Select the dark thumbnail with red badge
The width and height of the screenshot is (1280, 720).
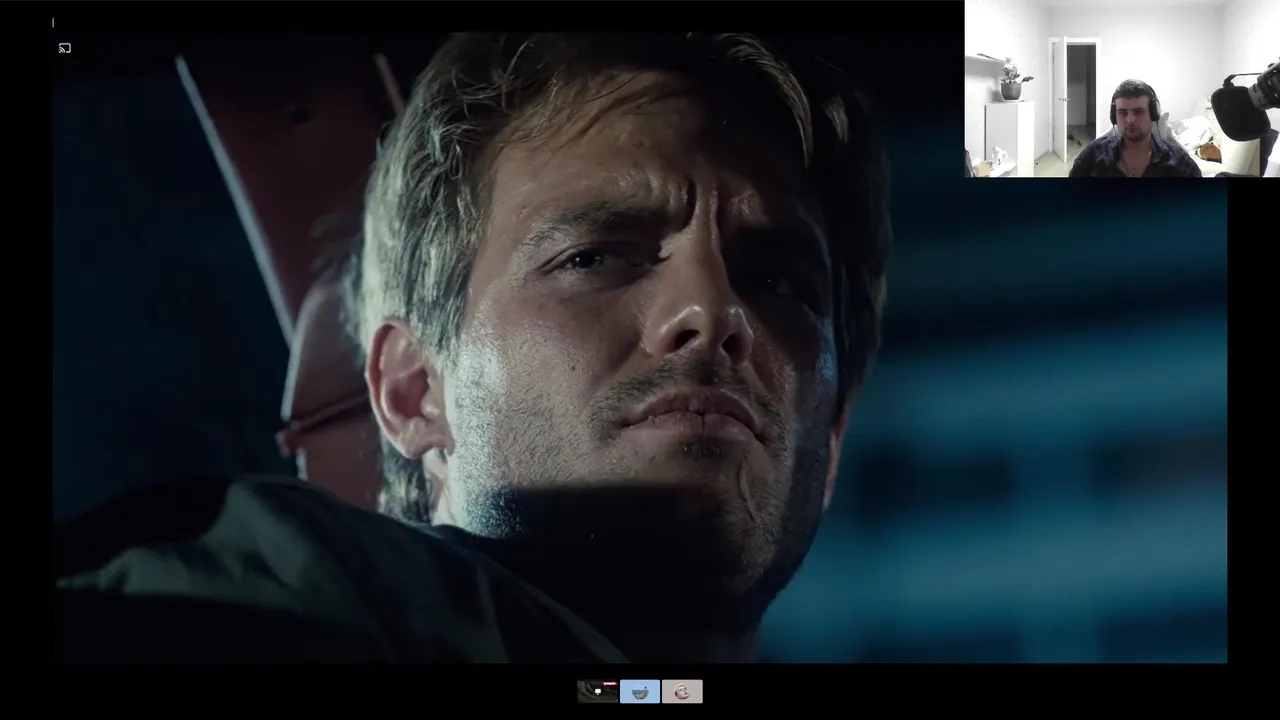(598, 691)
